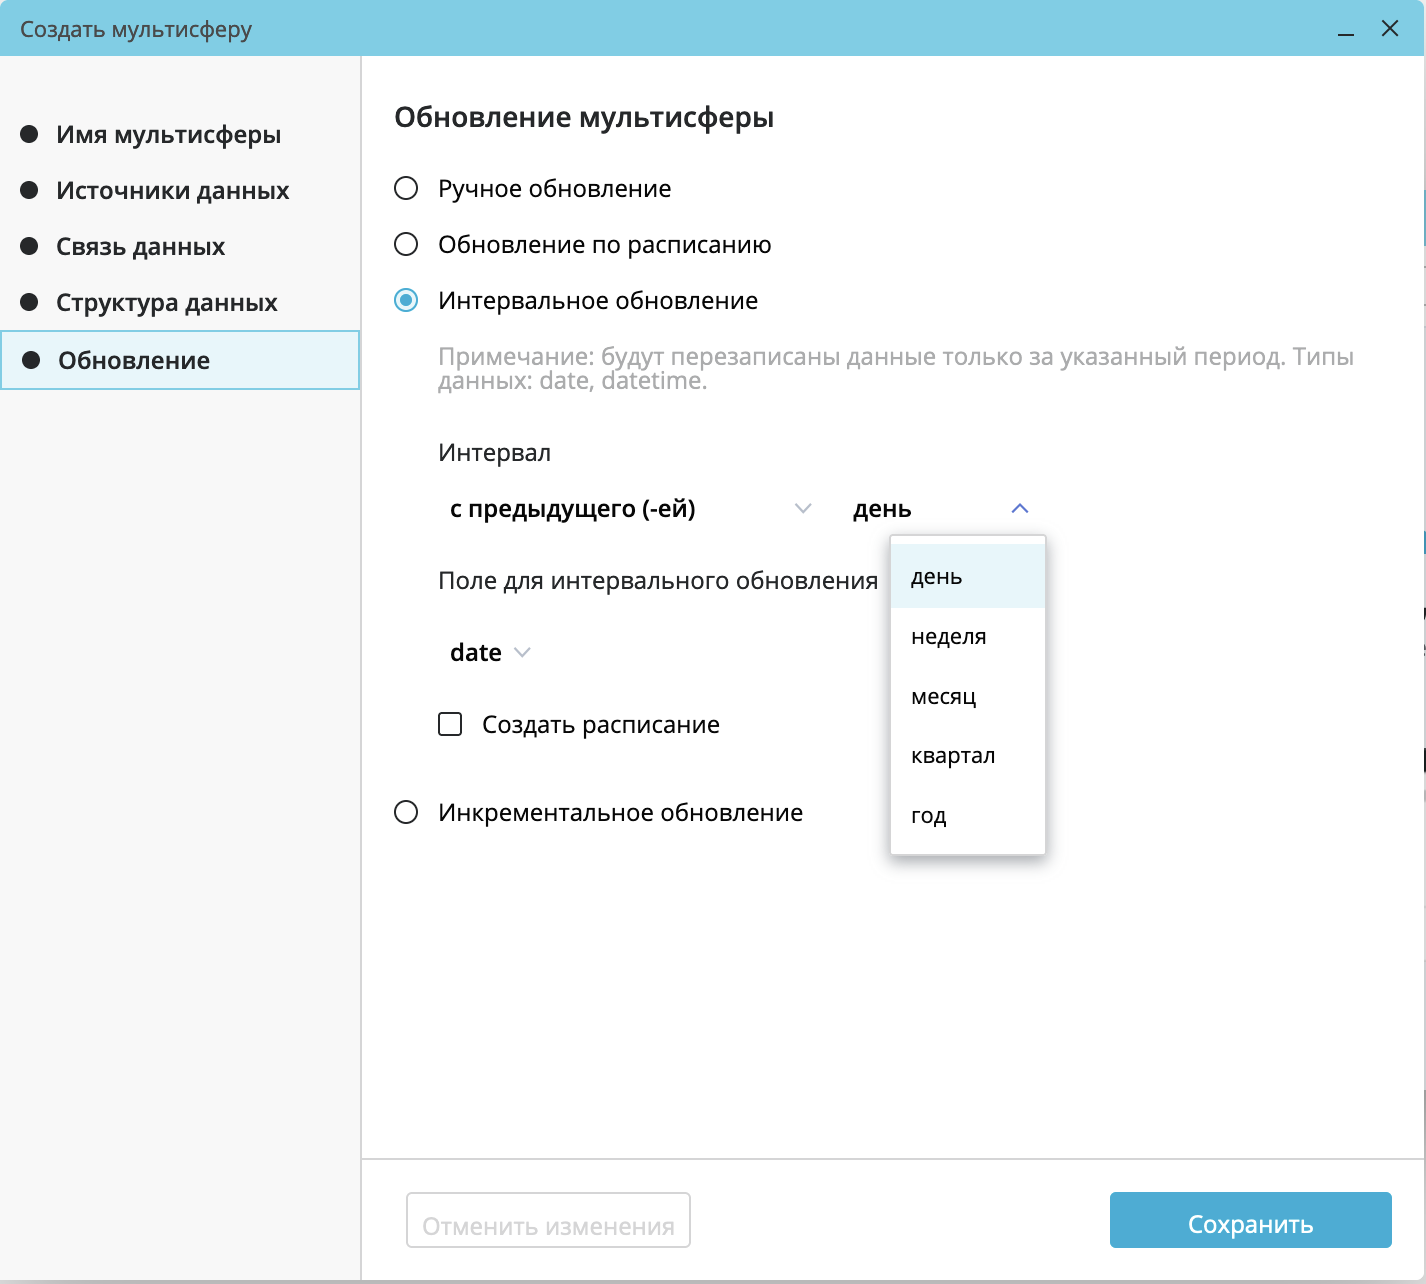1426x1284 pixels.
Task: Pick год from the dropdown list
Action: (968, 816)
